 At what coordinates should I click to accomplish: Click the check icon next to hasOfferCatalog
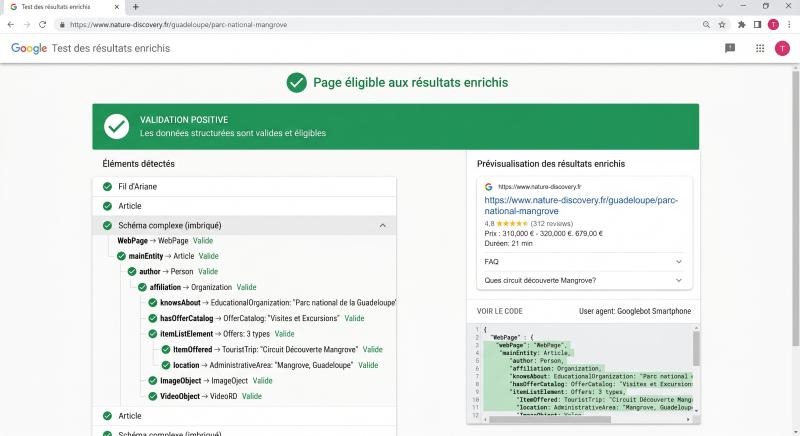pos(152,318)
